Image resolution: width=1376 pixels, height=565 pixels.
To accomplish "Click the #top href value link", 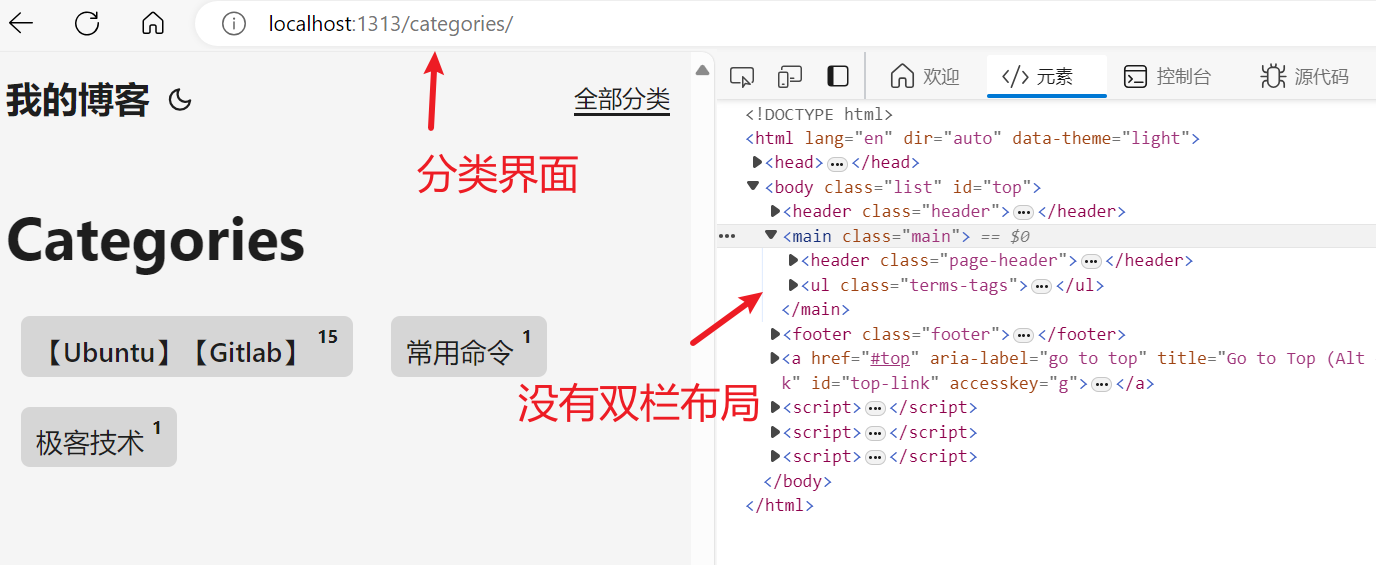I will click(890, 358).
